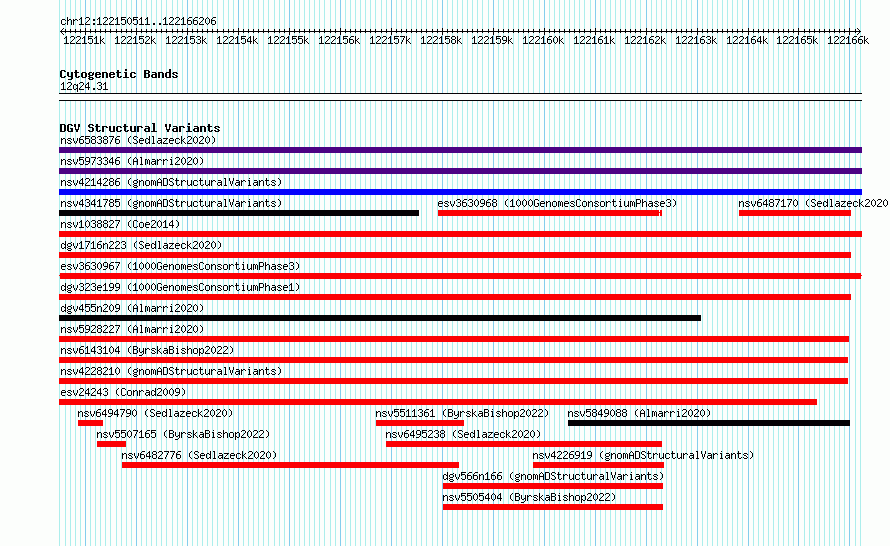Open nsv6143104 (ByrskaBishop2022) label
The height and width of the screenshot is (546, 890).
click(x=147, y=350)
